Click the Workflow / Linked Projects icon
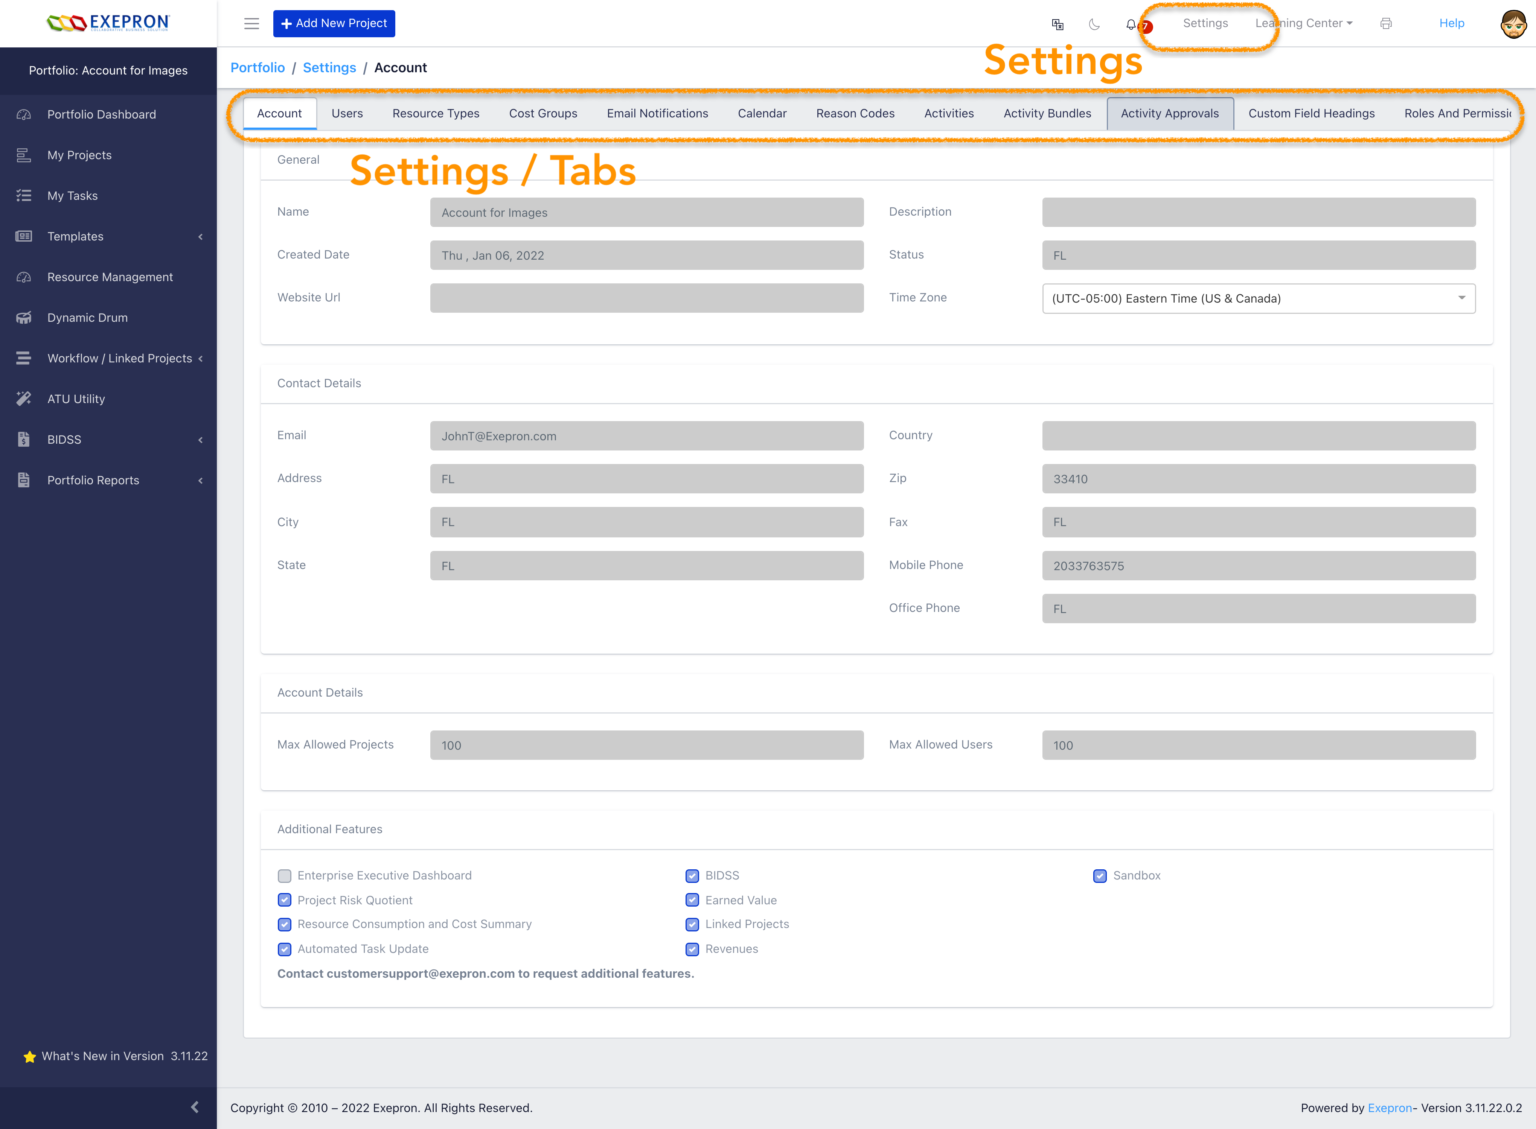The height and width of the screenshot is (1129, 1536). 24,358
